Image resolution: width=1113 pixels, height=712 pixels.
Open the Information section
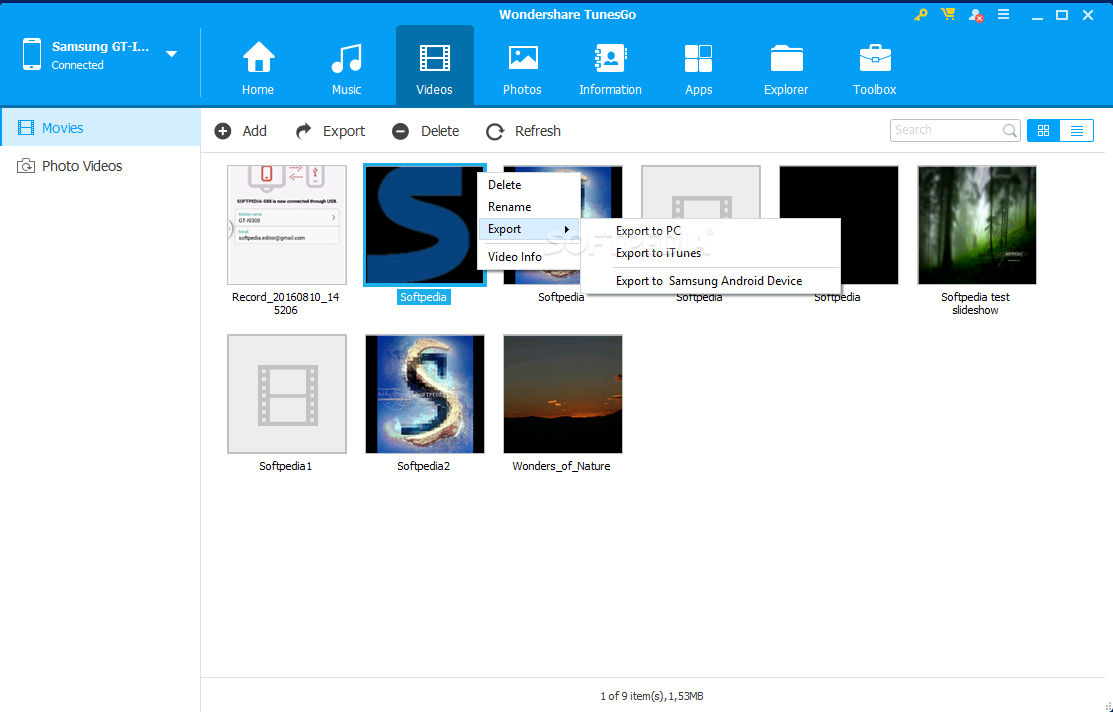coord(610,68)
